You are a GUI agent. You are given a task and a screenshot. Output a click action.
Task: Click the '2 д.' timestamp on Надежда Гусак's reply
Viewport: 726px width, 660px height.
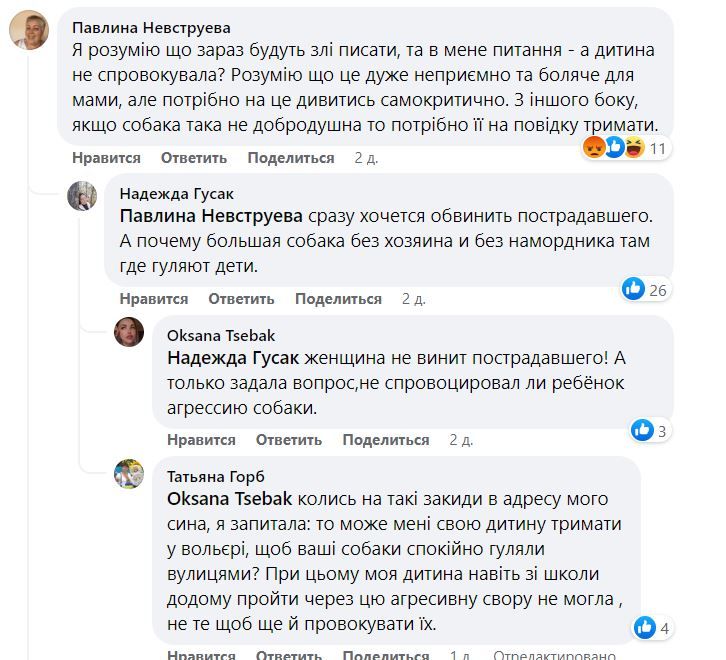pos(414,299)
